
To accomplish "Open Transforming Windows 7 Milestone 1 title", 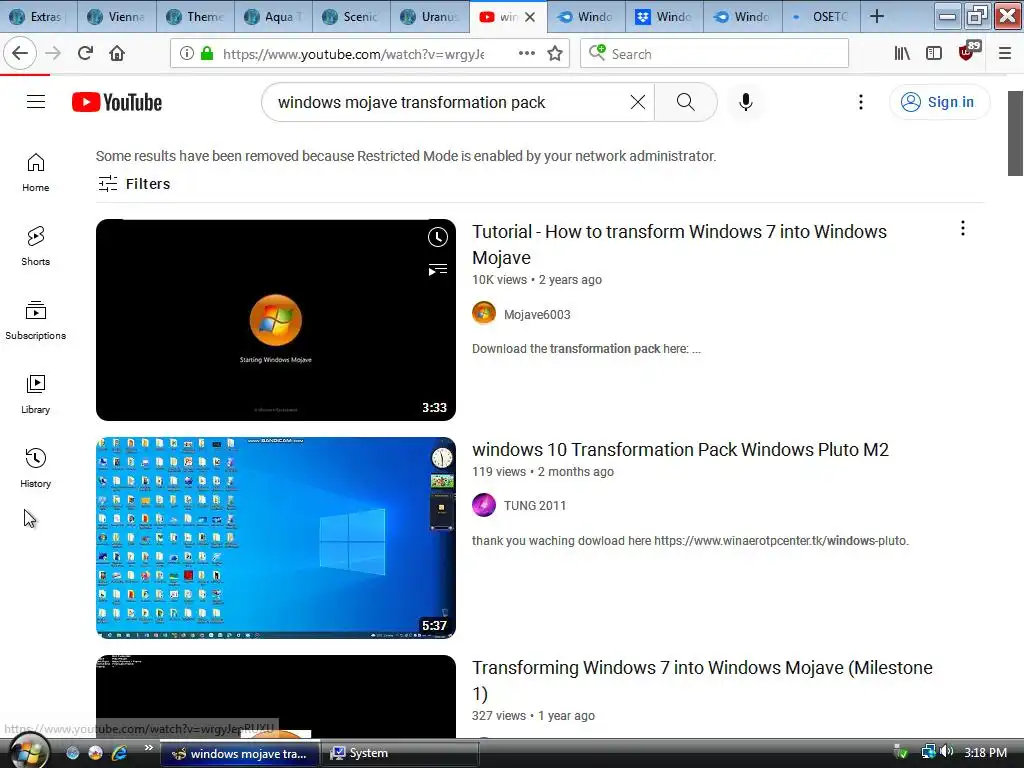I will point(702,680).
